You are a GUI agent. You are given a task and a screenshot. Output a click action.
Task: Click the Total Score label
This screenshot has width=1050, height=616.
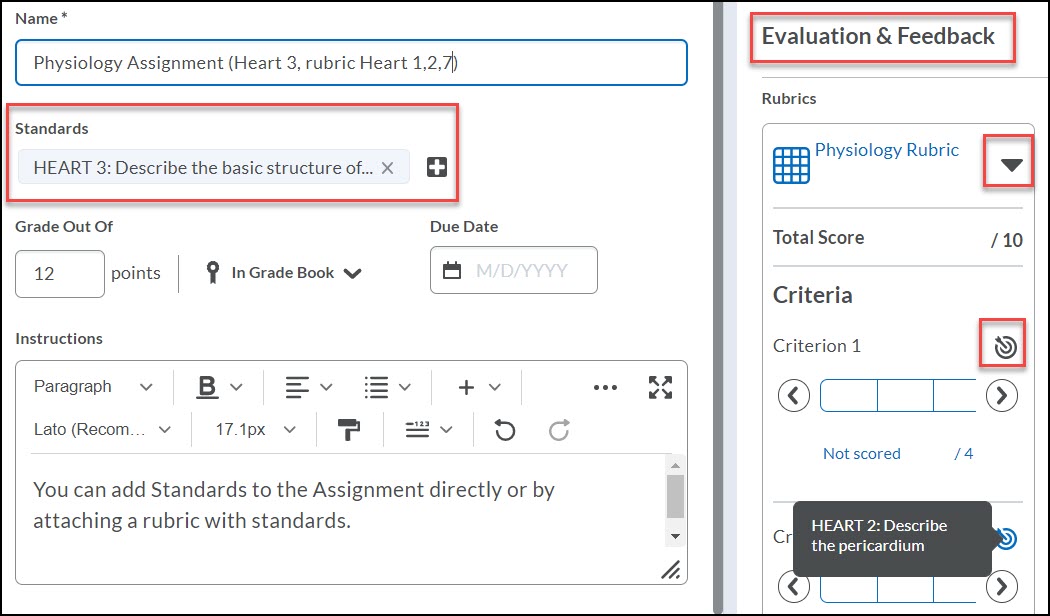coord(818,238)
